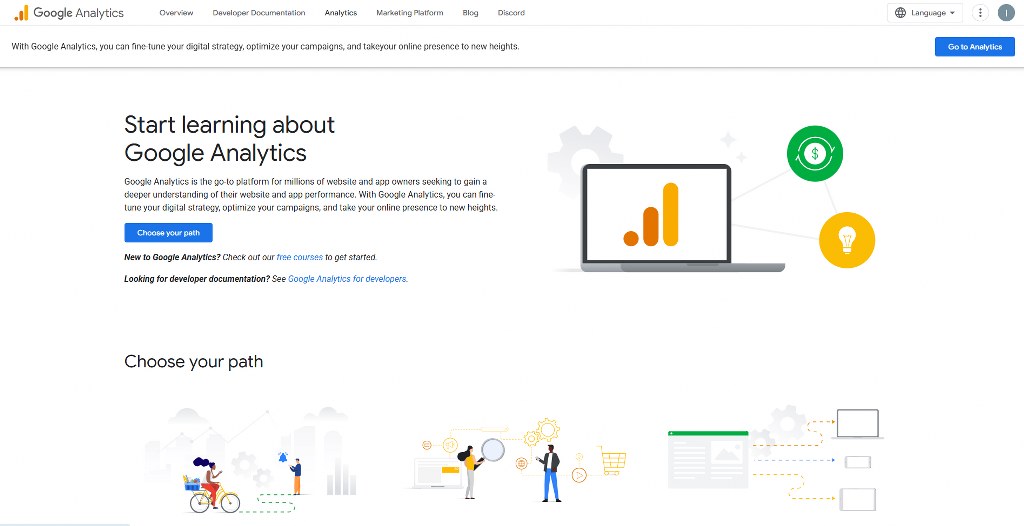Screen dimensions: 1024x526
Task: Open the three-dot more options menu
Action: tap(980, 12)
